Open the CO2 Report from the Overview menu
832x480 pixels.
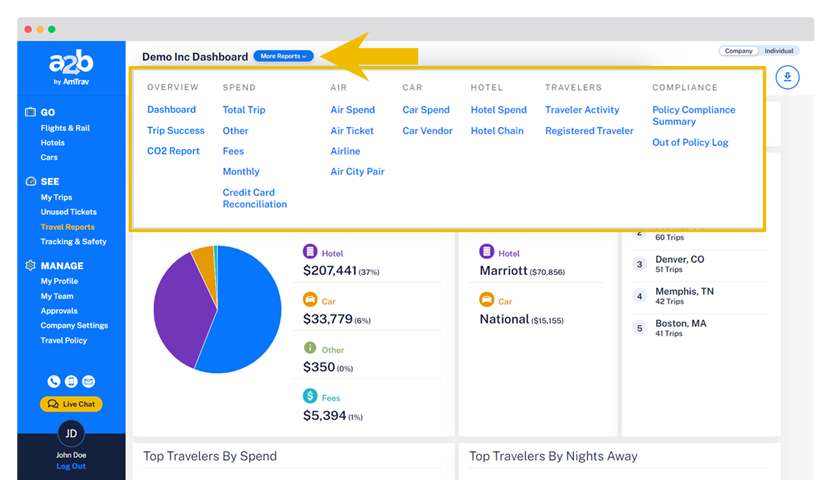click(x=173, y=151)
